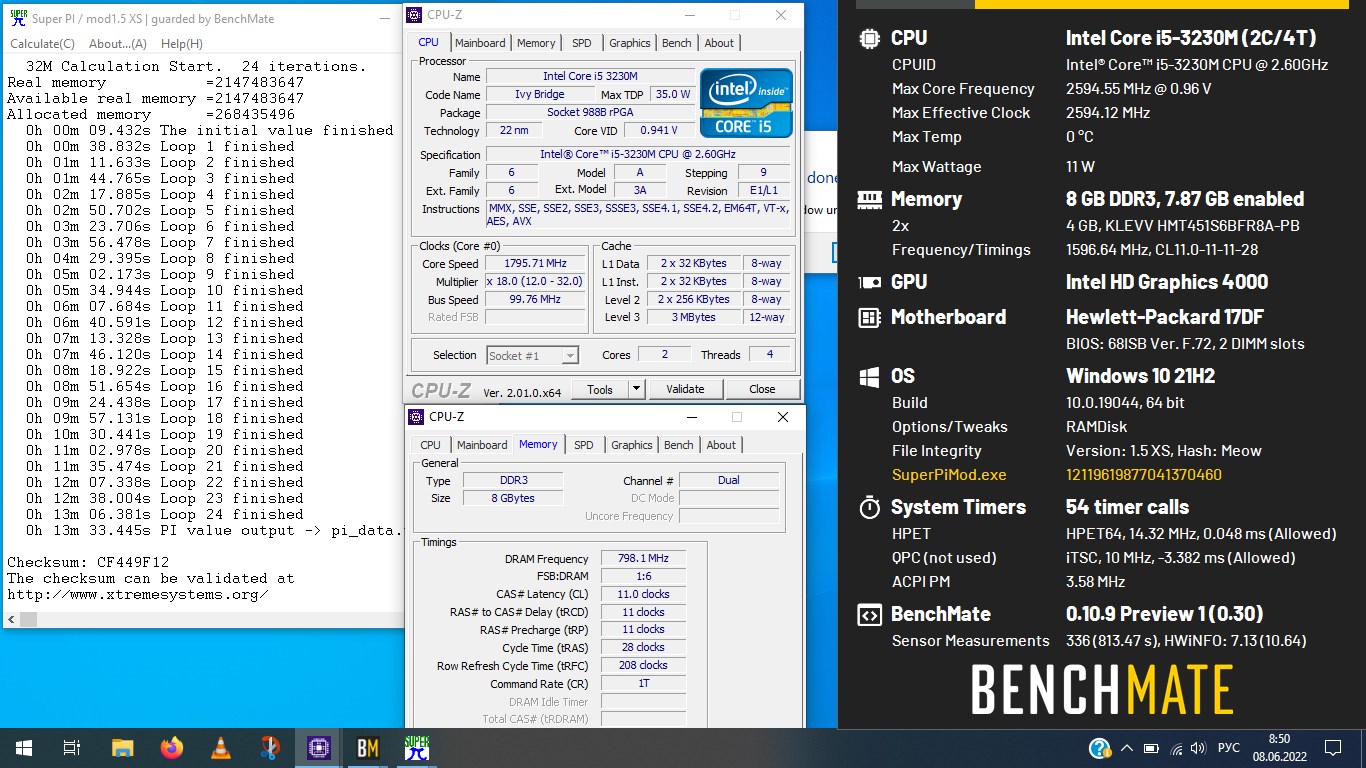Open the blue help icon in the system tray
This screenshot has height=768, width=1366.
point(1099,747)
